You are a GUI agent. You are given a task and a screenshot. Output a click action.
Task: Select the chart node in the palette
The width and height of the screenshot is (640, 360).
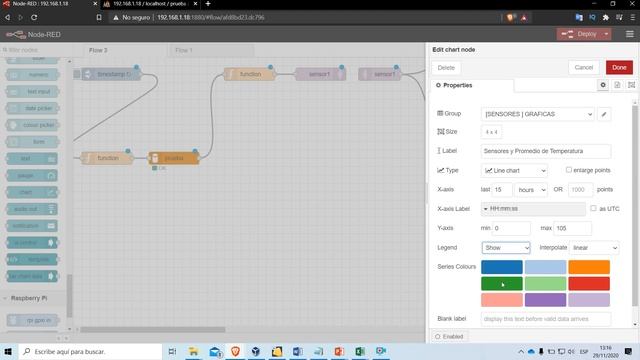pyautogui.click(x=32, y=192)
